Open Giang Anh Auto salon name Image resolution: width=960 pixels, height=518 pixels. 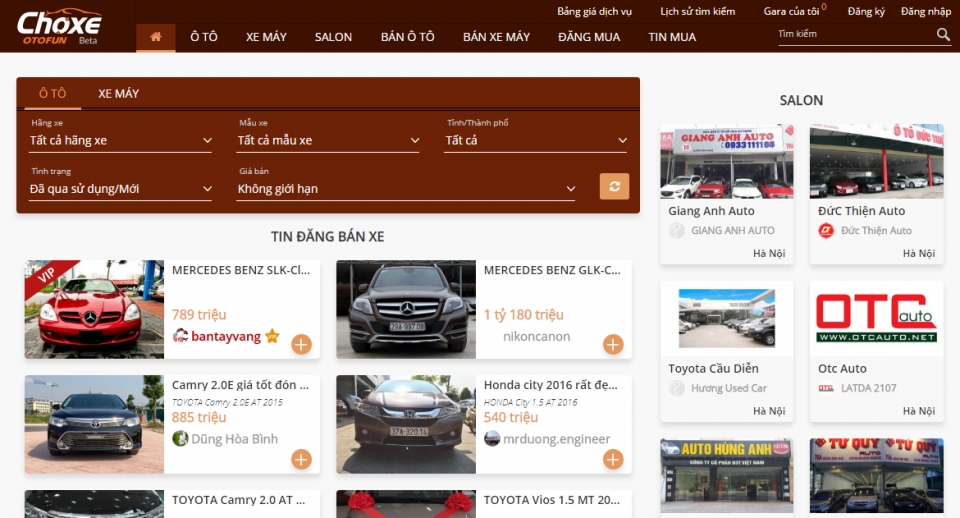pos(711,211)
